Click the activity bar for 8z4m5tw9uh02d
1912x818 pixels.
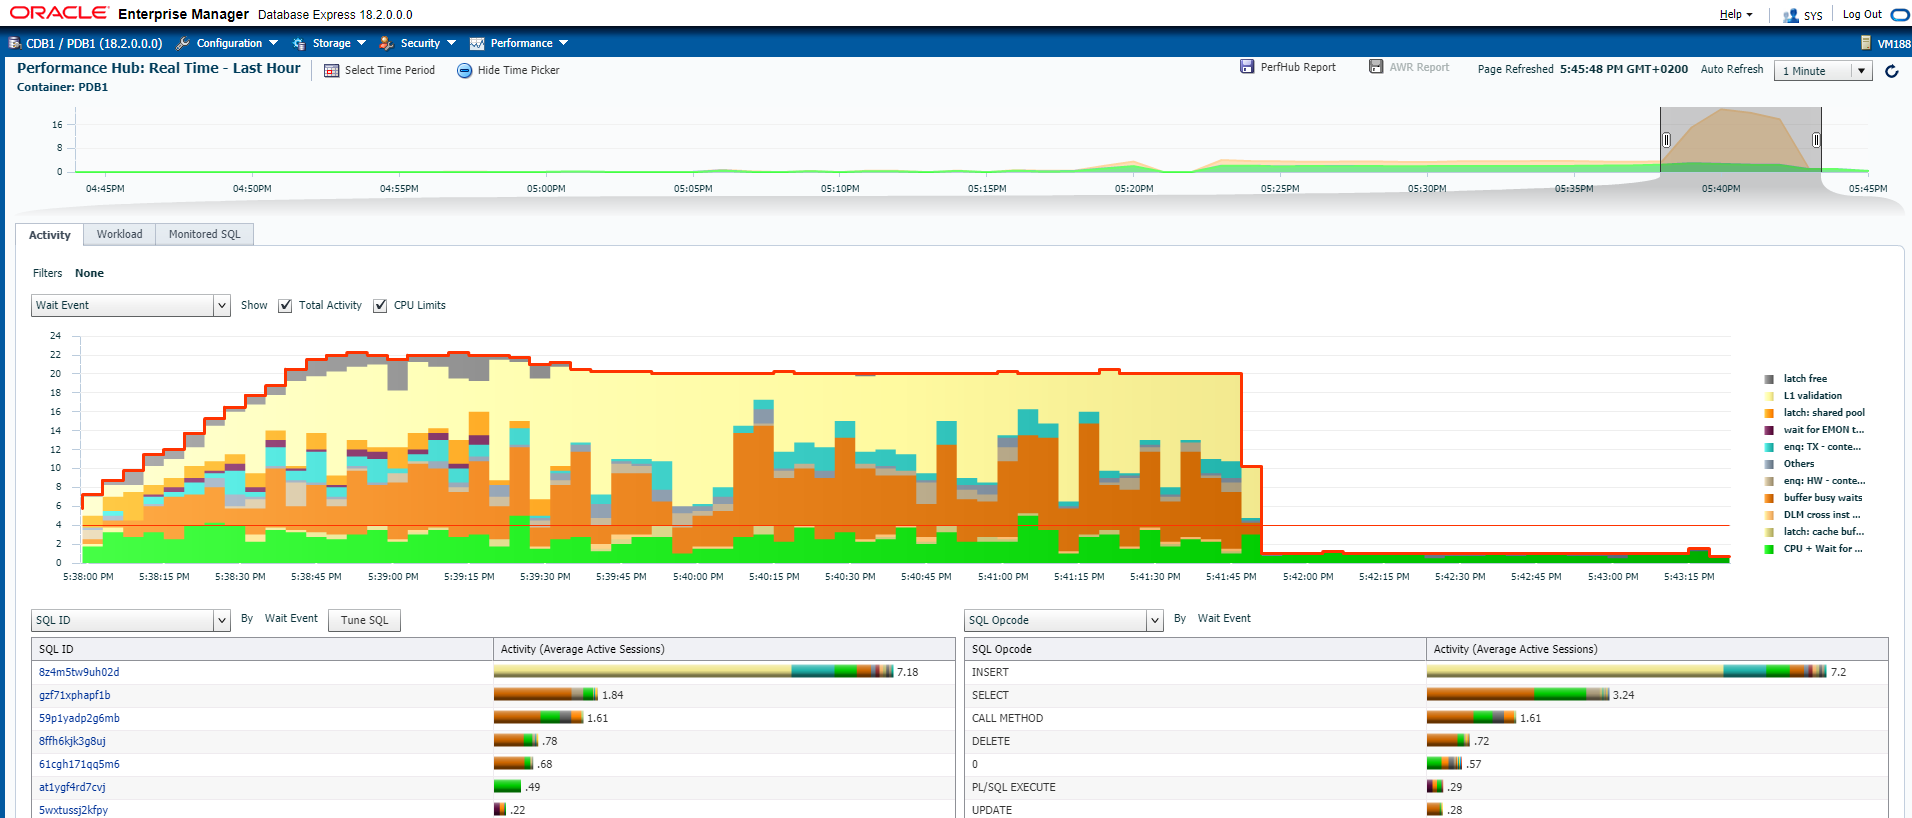coord(693,672)
